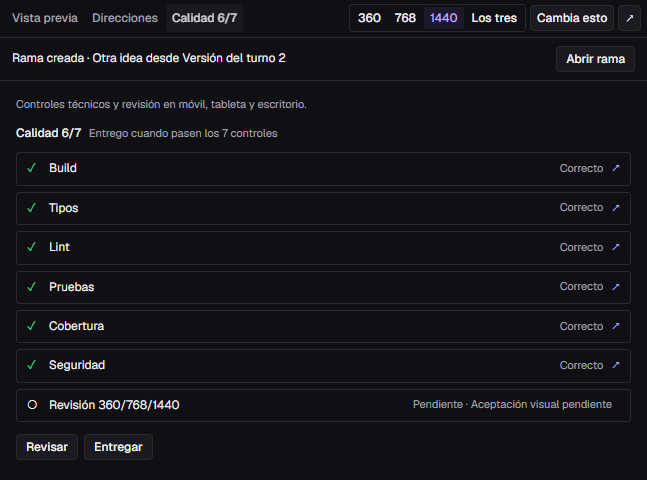Open the Lint check details arrow
This screenshot has width=647, height=480.
tap(616, 247)
